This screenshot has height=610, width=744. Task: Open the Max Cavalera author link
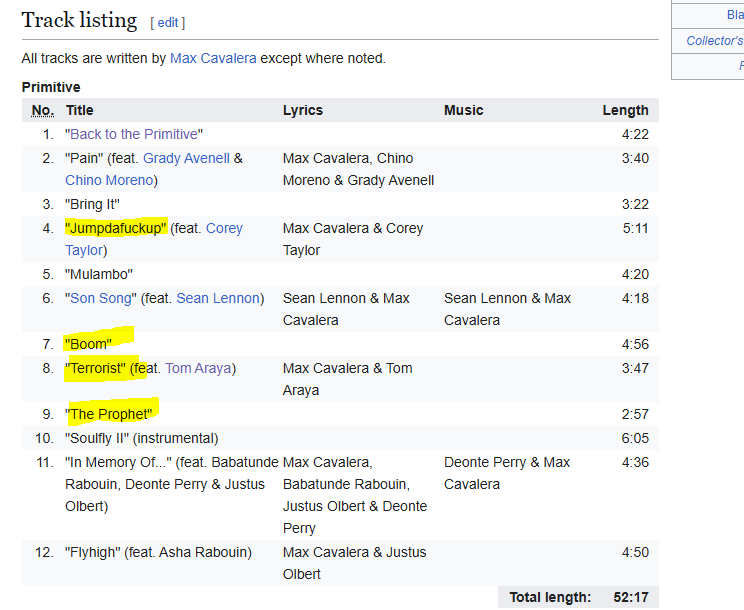tap(213, 58)
